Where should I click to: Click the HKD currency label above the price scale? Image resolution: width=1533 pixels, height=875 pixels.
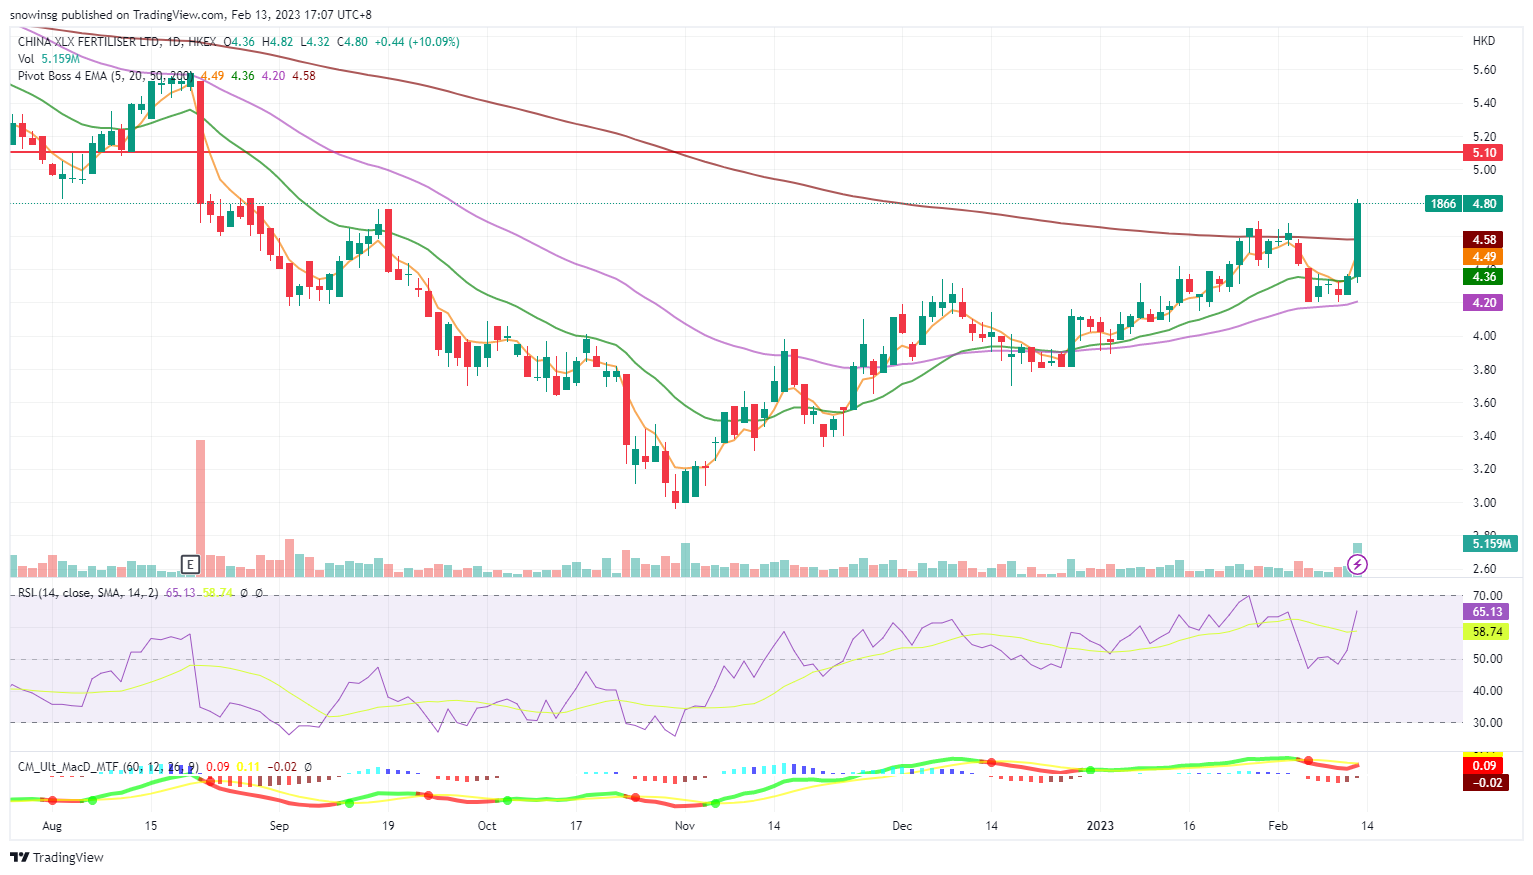tap(1484, 41)
